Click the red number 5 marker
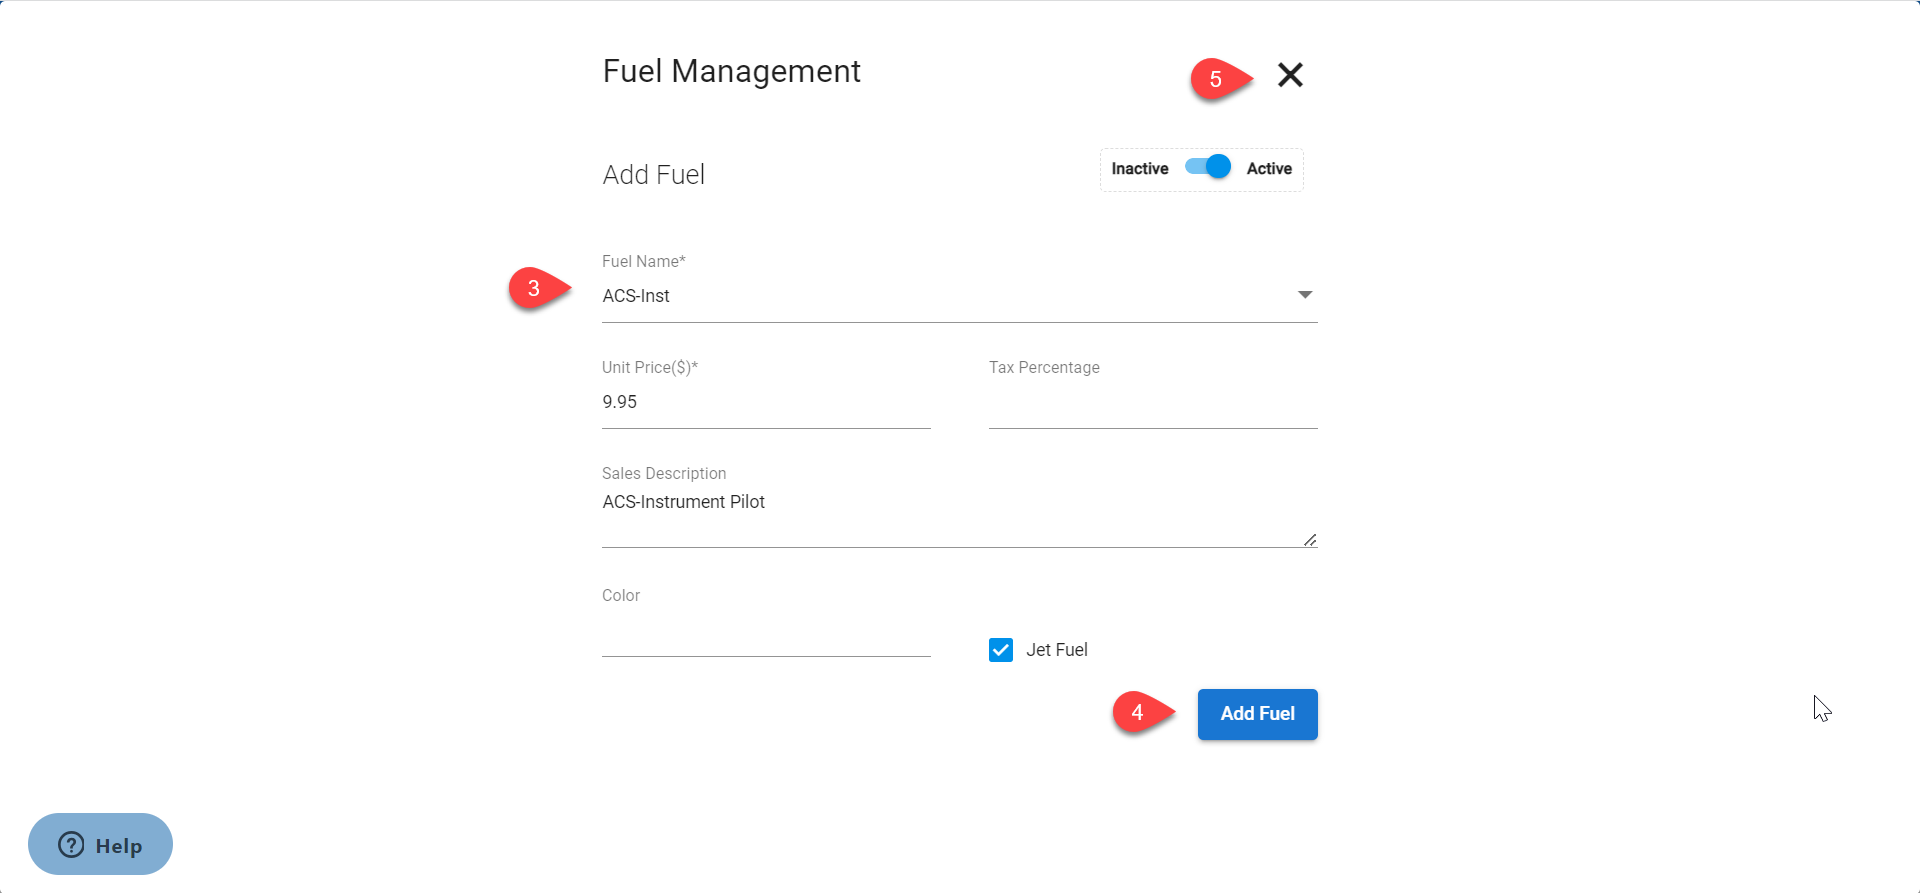Image resolution: width=1920 pixels, height=893 pixels. click(1216, 79)
